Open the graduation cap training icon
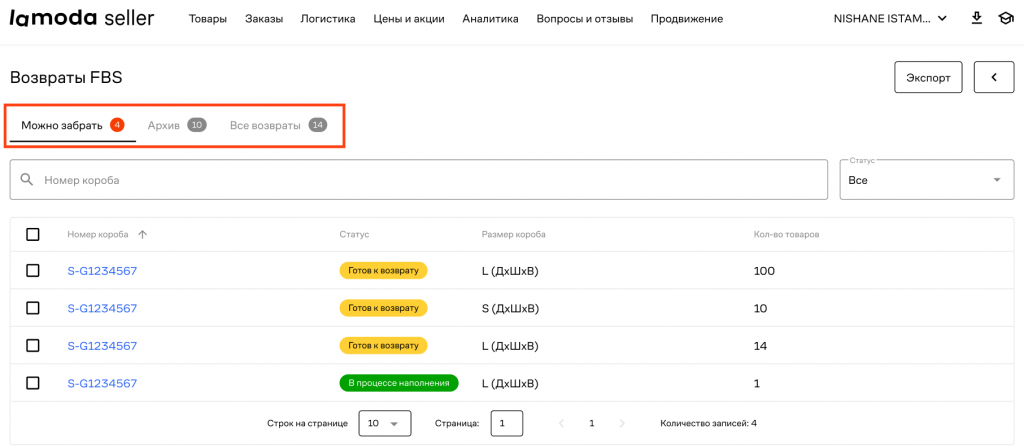The height and width of the screenshot is (447, 1024). click(x=1004, y=18)
